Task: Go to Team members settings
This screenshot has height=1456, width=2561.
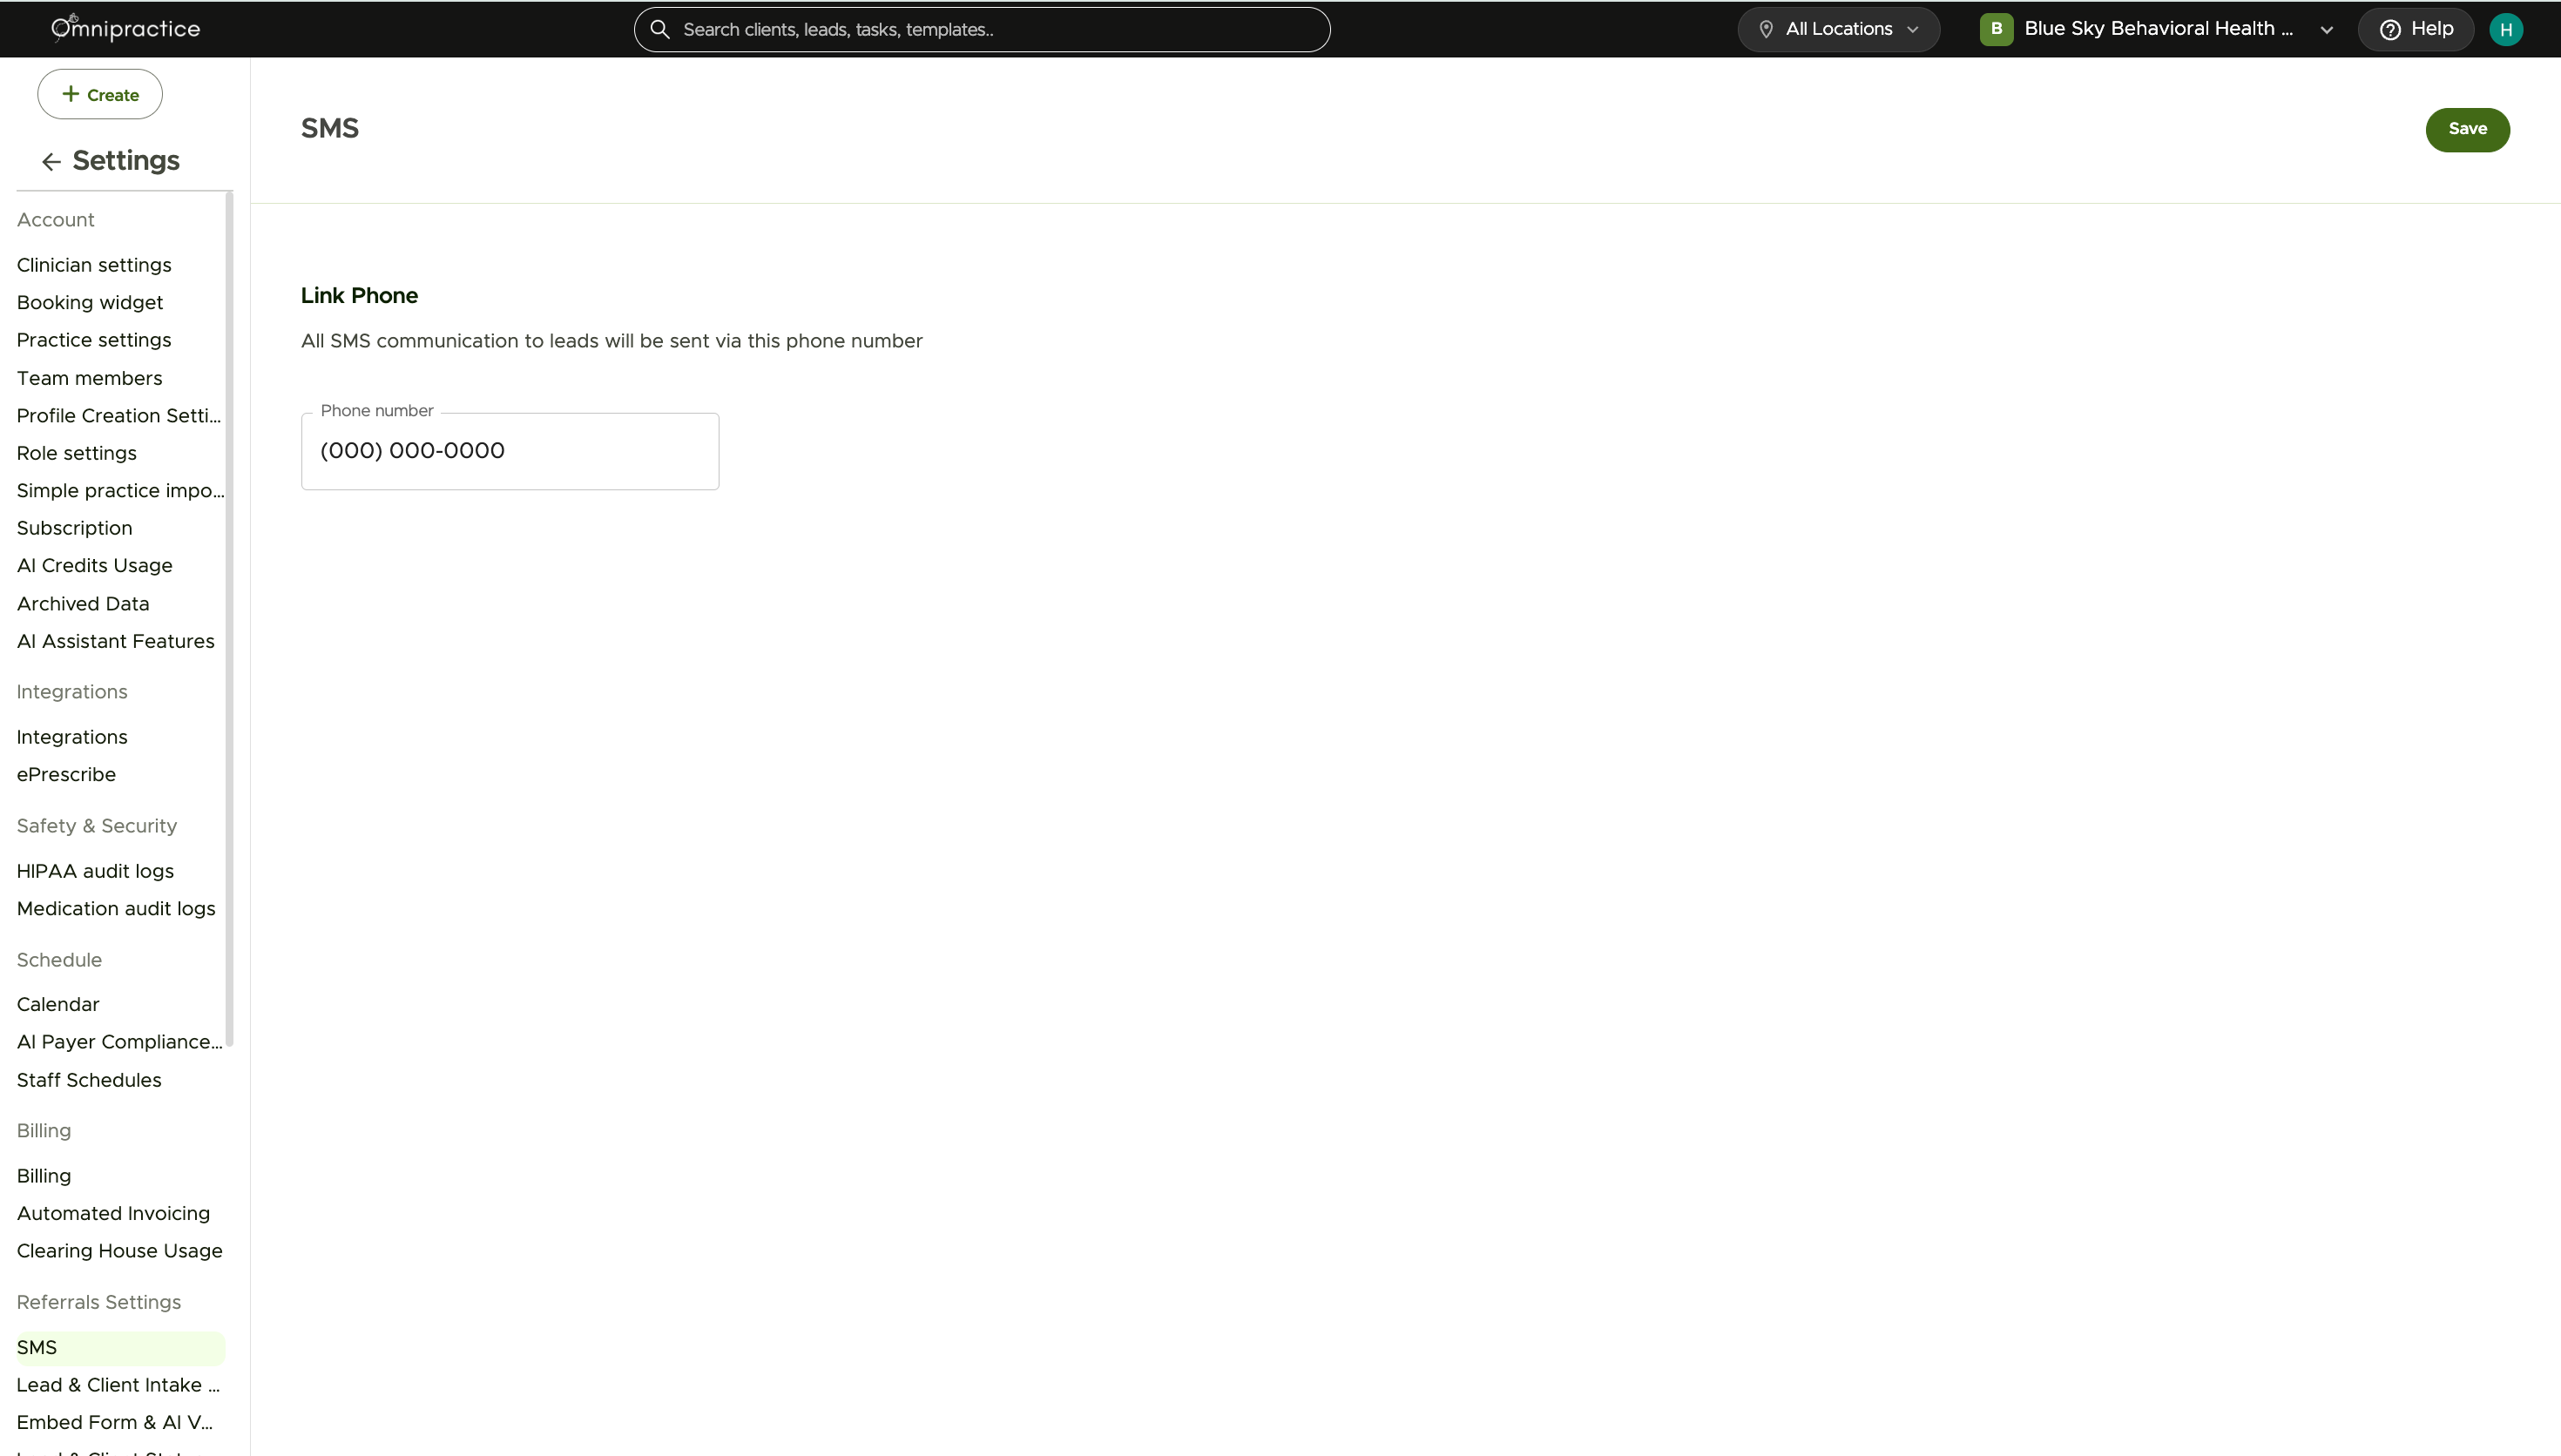Action: 89,378
